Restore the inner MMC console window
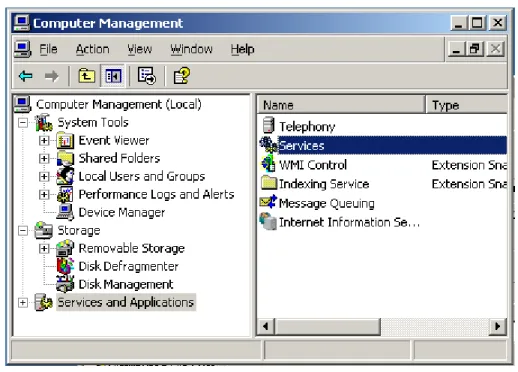Screen dimensions: 518x372 pos(475,49)
